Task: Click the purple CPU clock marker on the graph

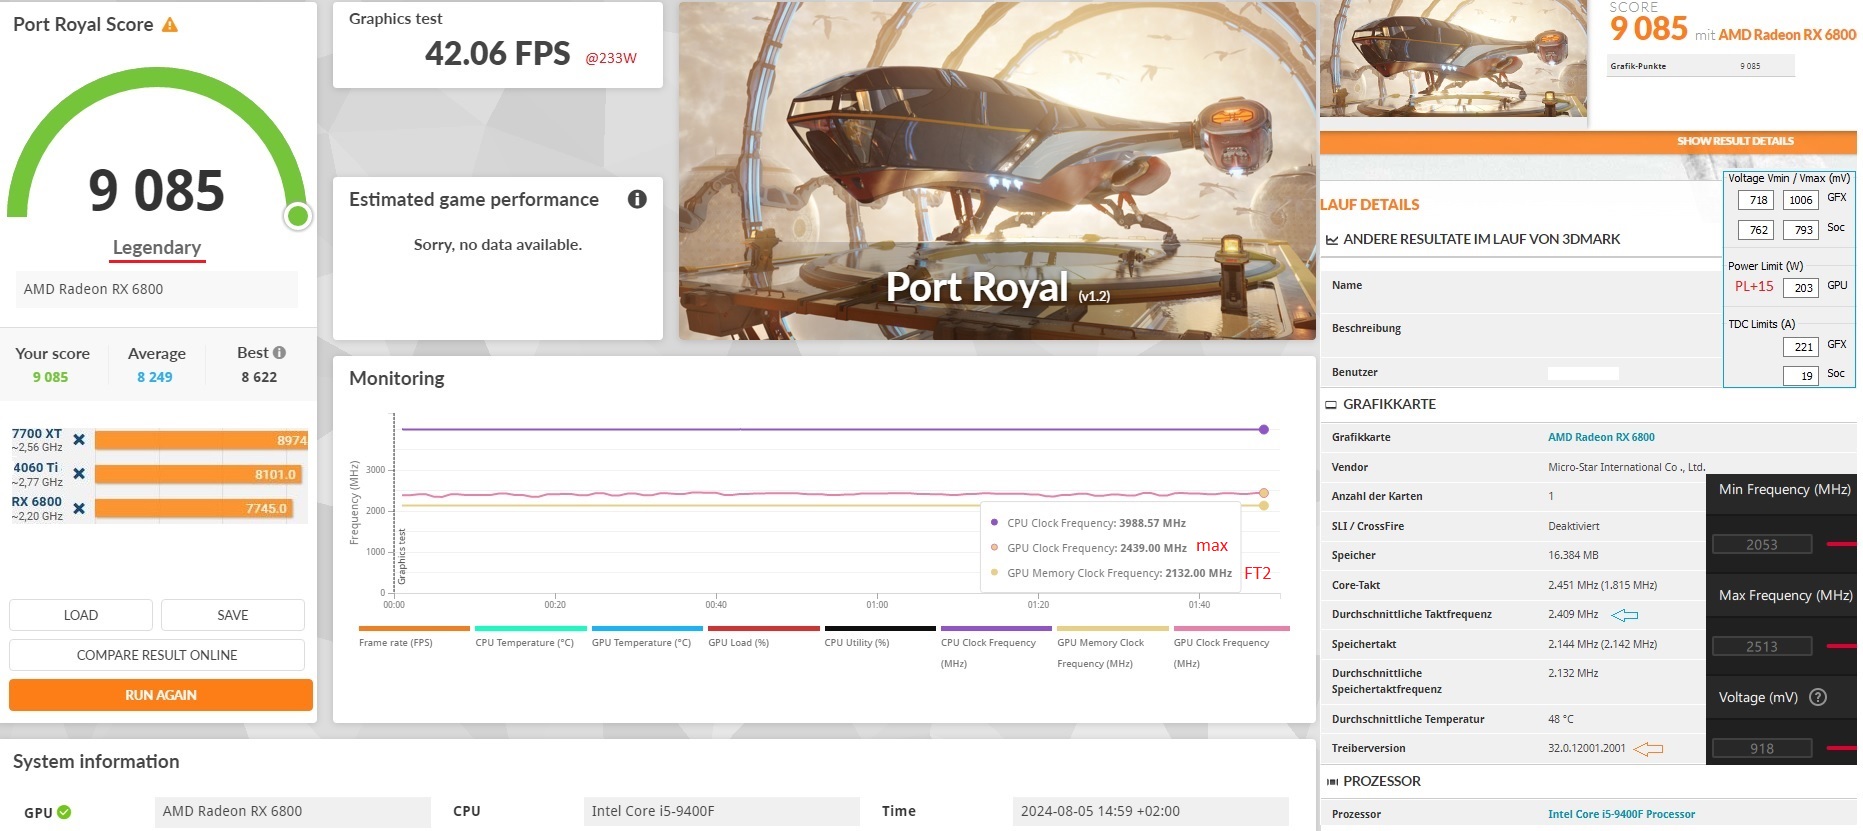Action: [1264, 429]
